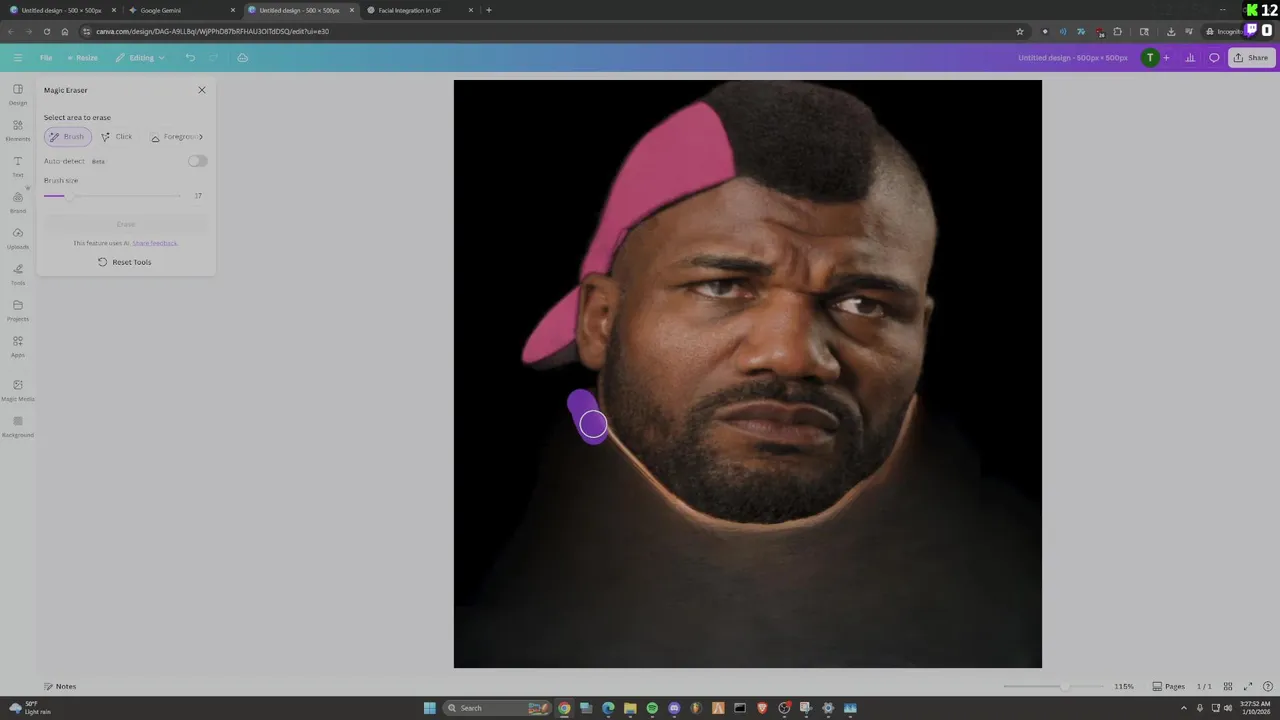
Task: Open the Projects panel in the sidebar
Action: (x=18, y=311)
